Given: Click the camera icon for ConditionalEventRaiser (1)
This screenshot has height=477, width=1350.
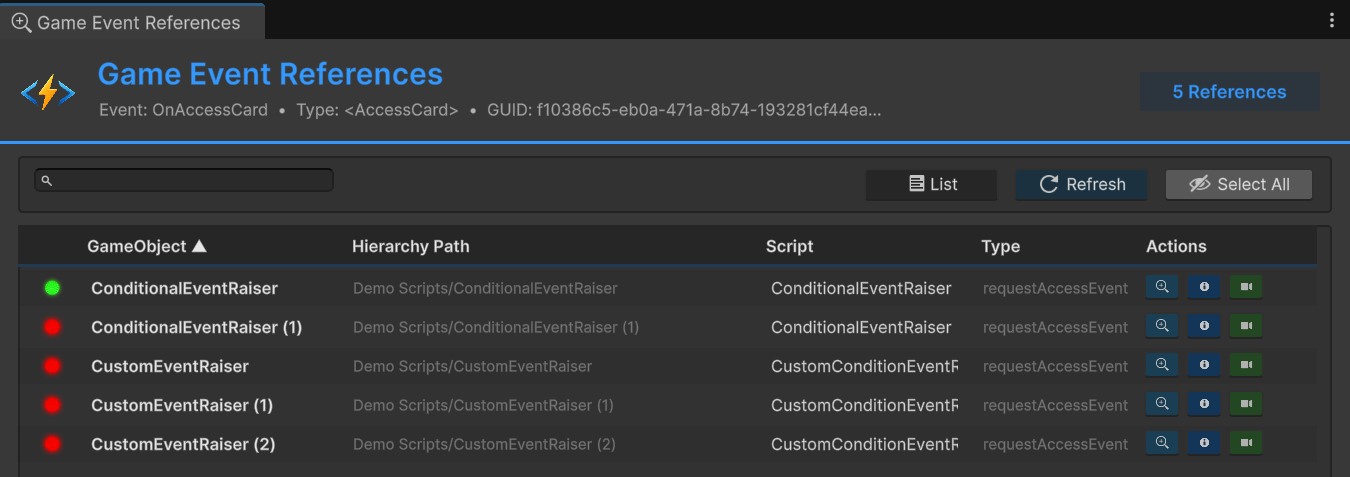Looking at the screenshot, I should (1246, 327).
